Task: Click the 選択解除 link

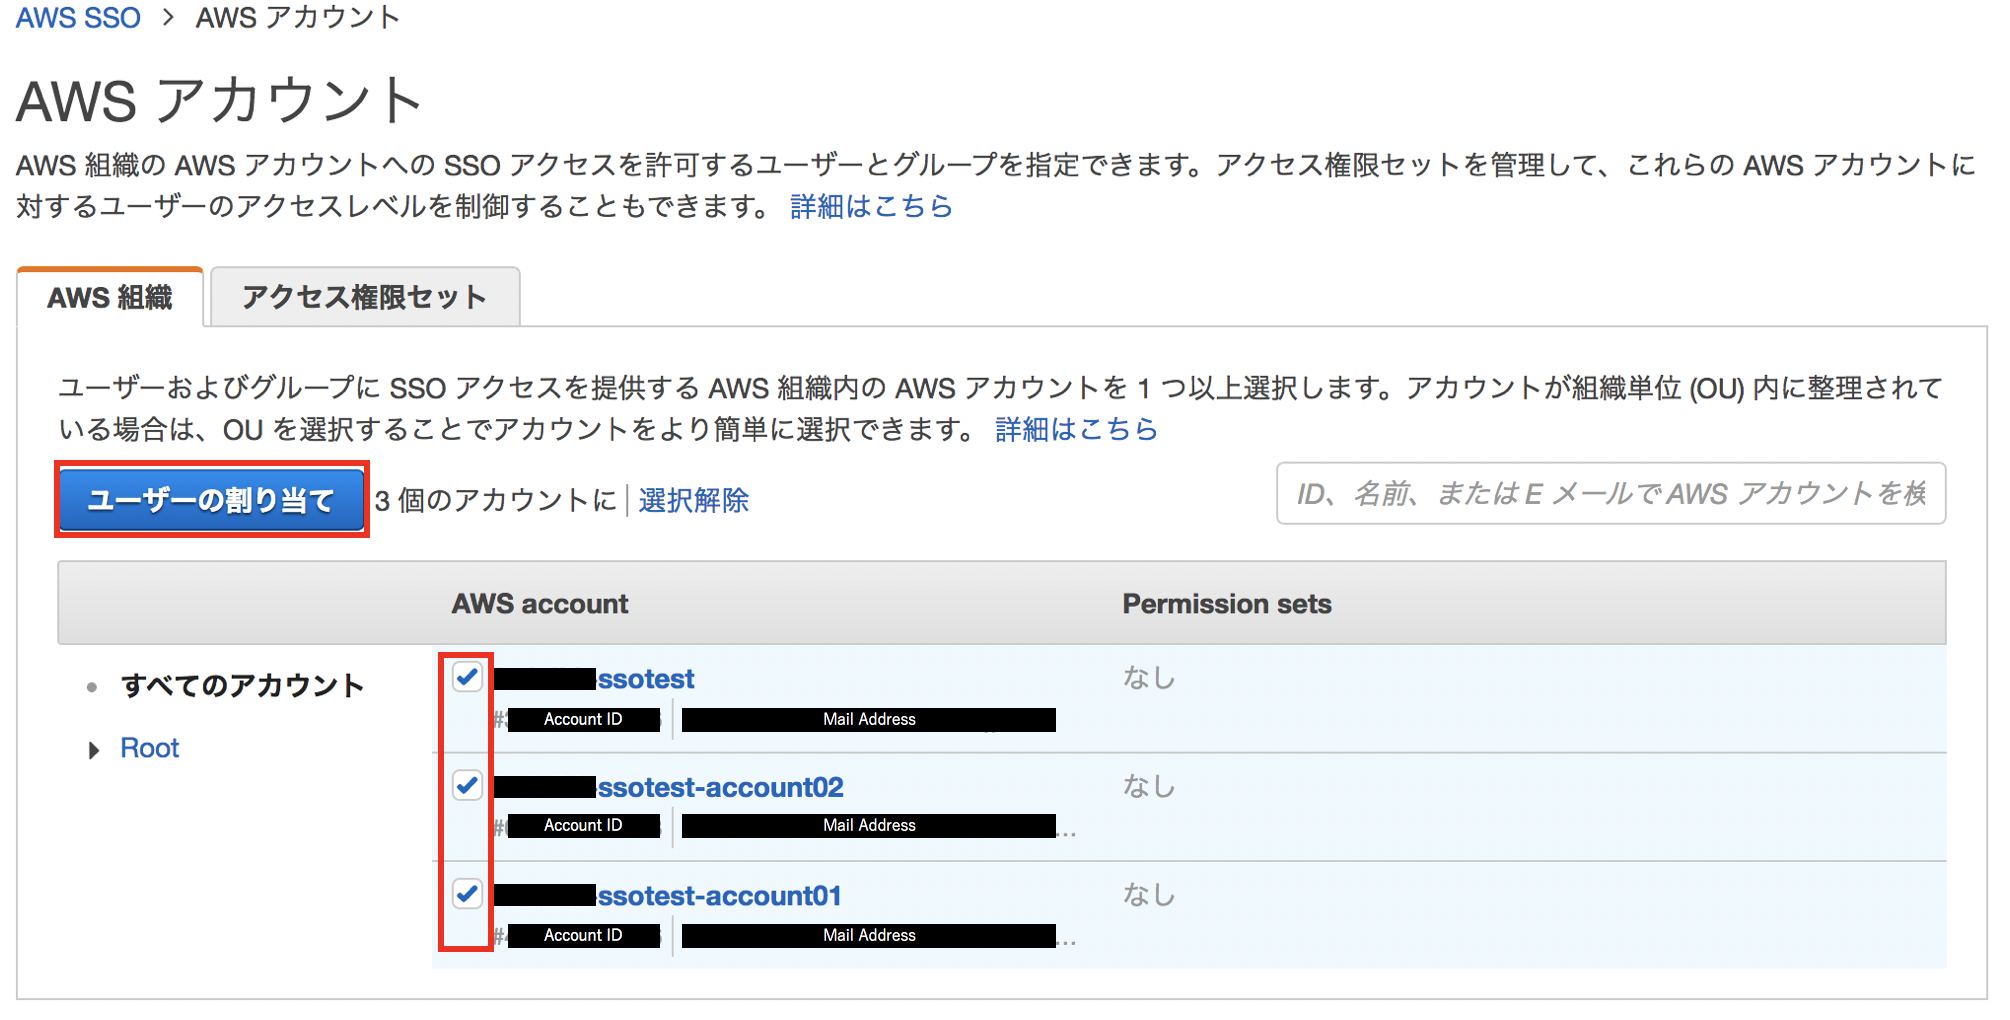Action: [693, 500]
